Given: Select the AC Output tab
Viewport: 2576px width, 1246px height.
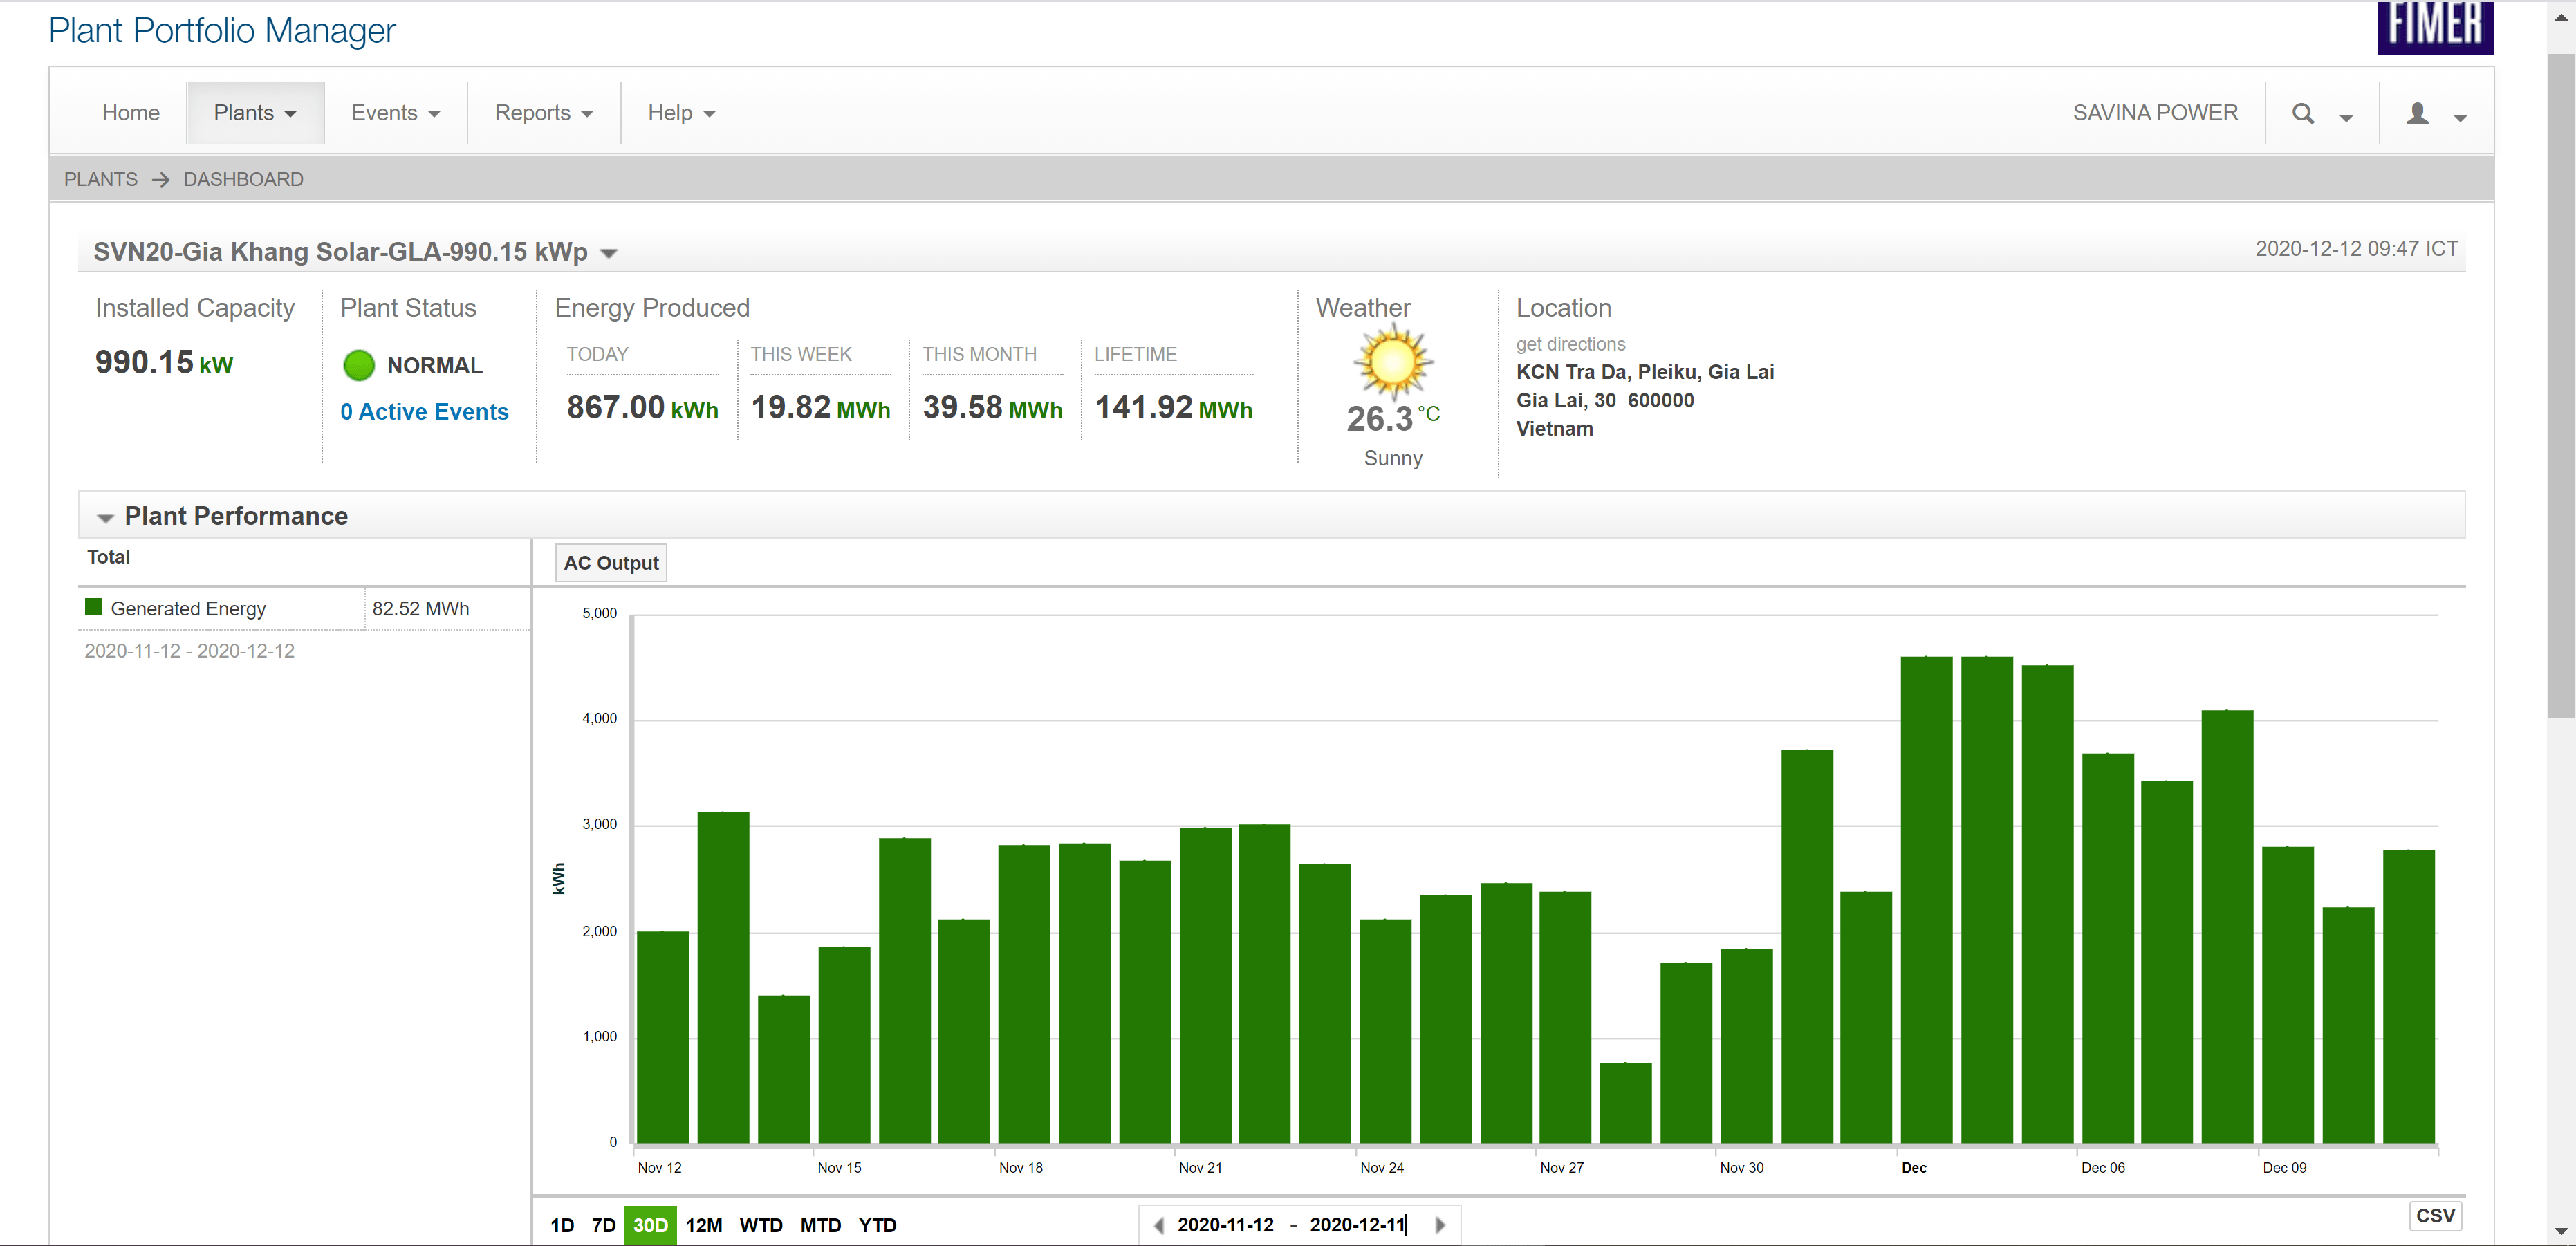Looking at the screenshot, I should pyautogui.click(x=611, y=563).
